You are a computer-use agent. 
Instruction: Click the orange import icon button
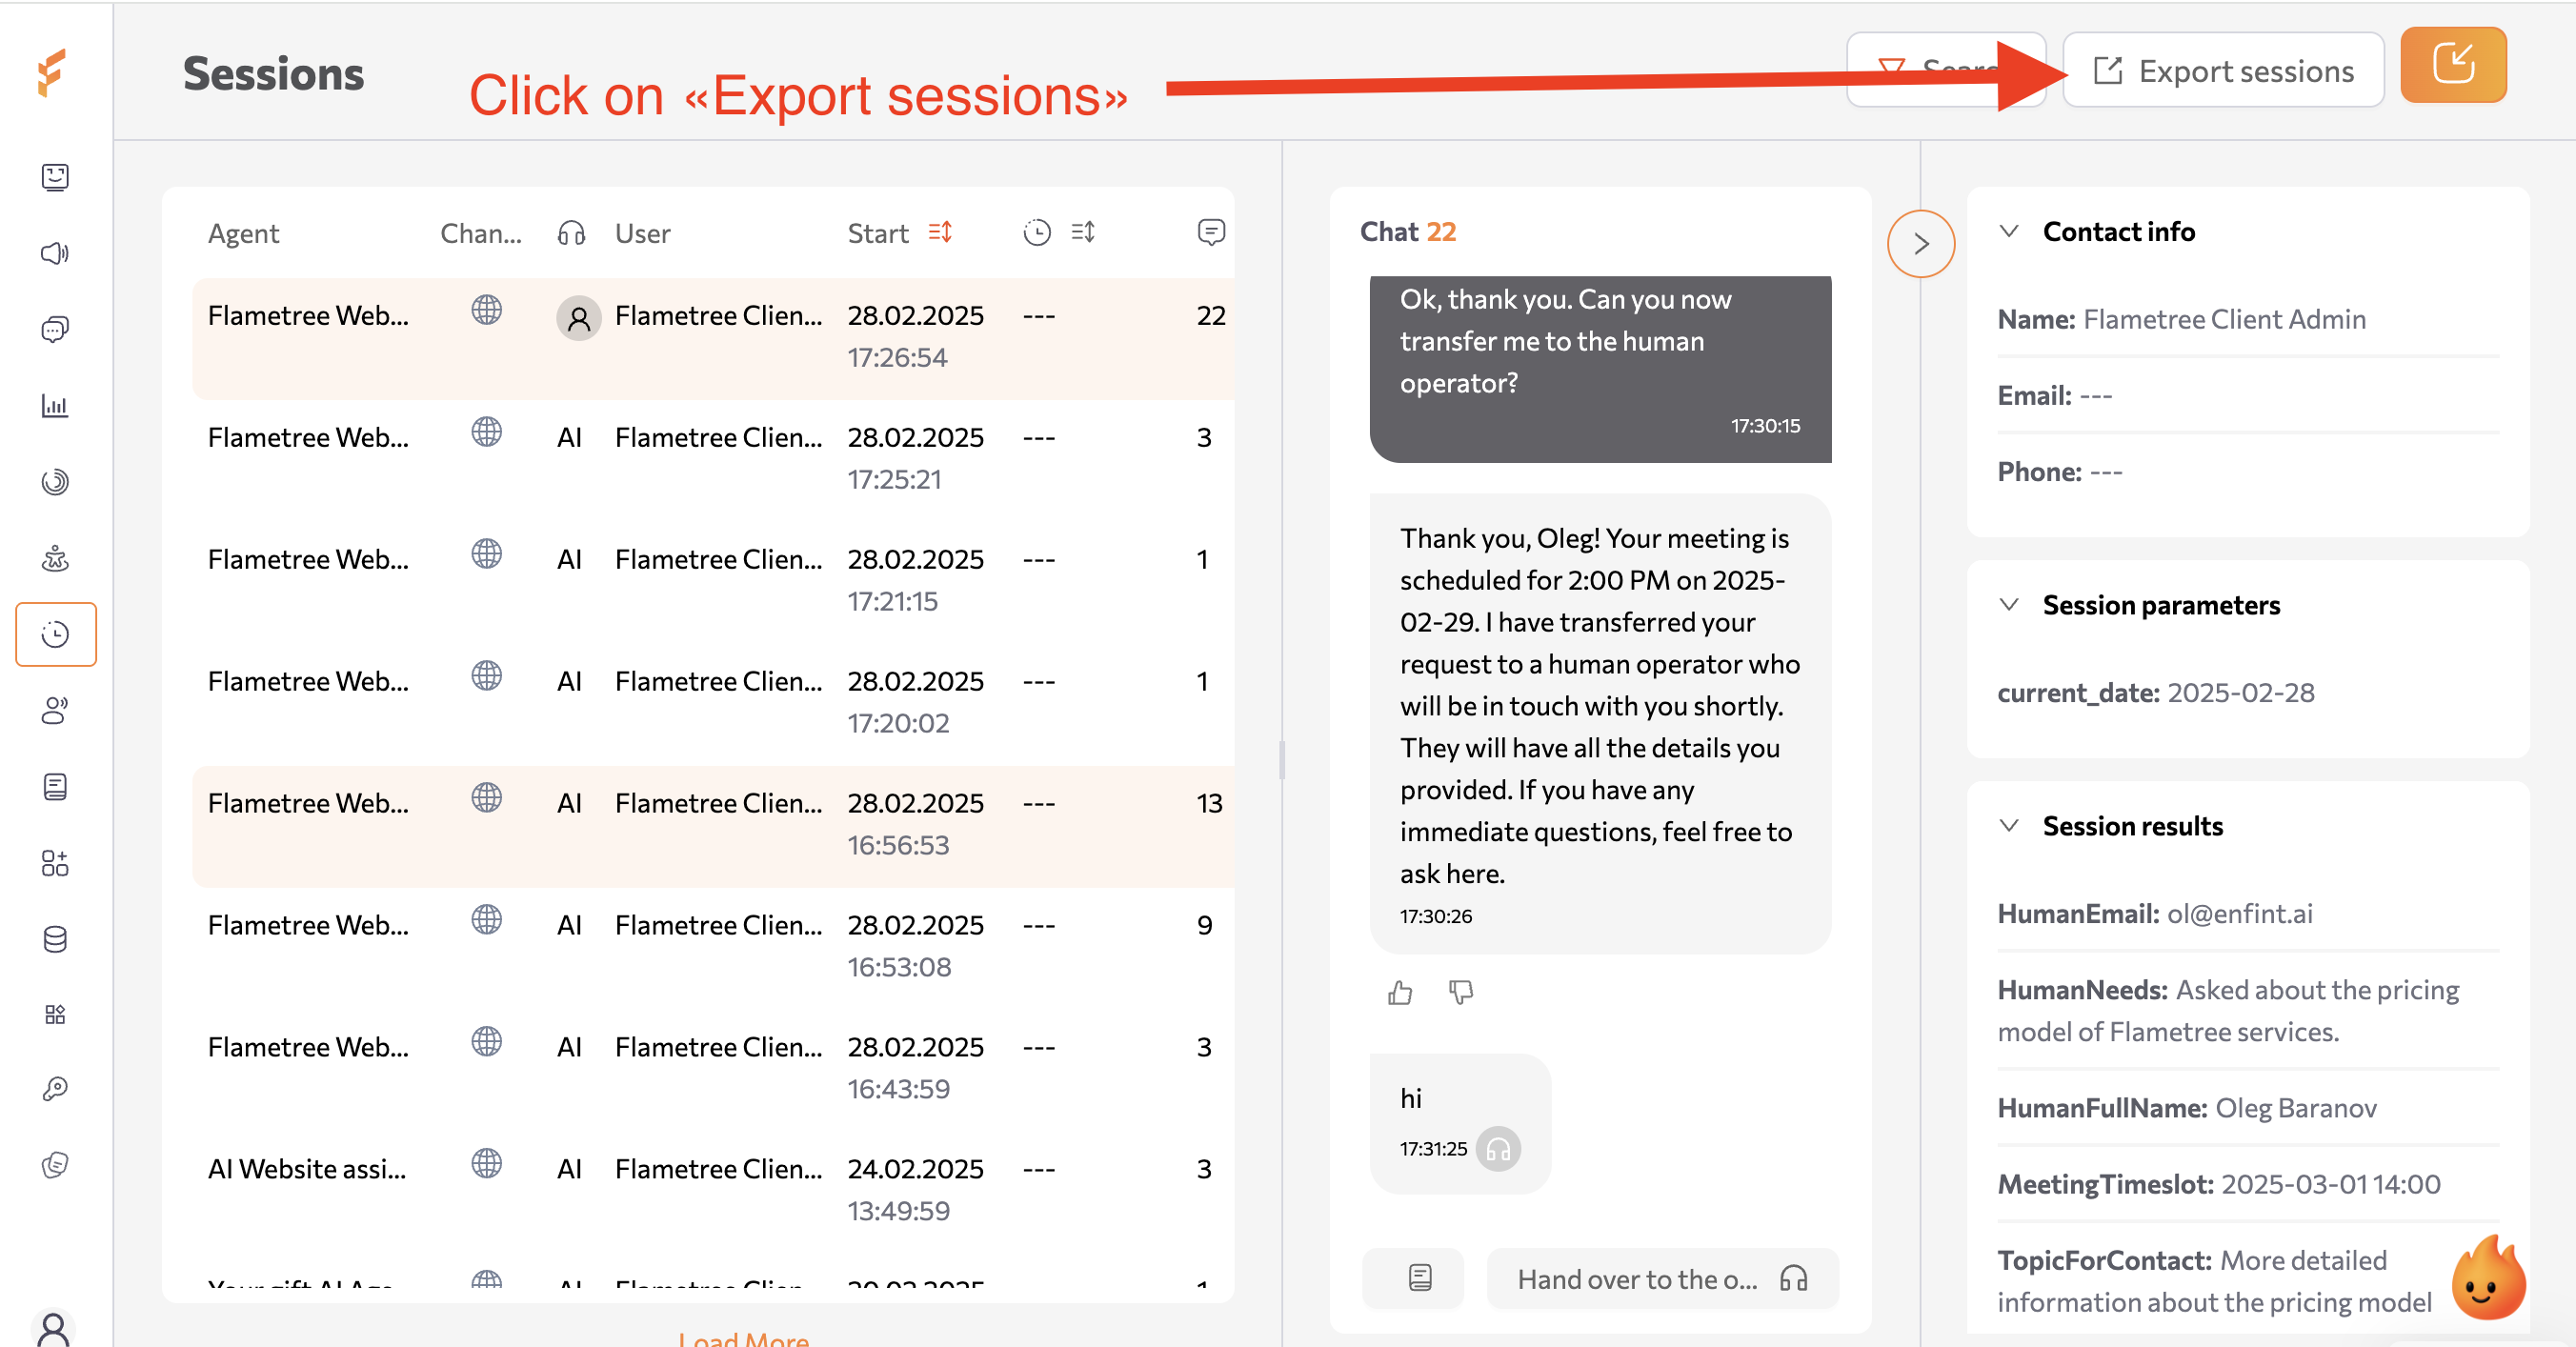(x=2452, y=66)
